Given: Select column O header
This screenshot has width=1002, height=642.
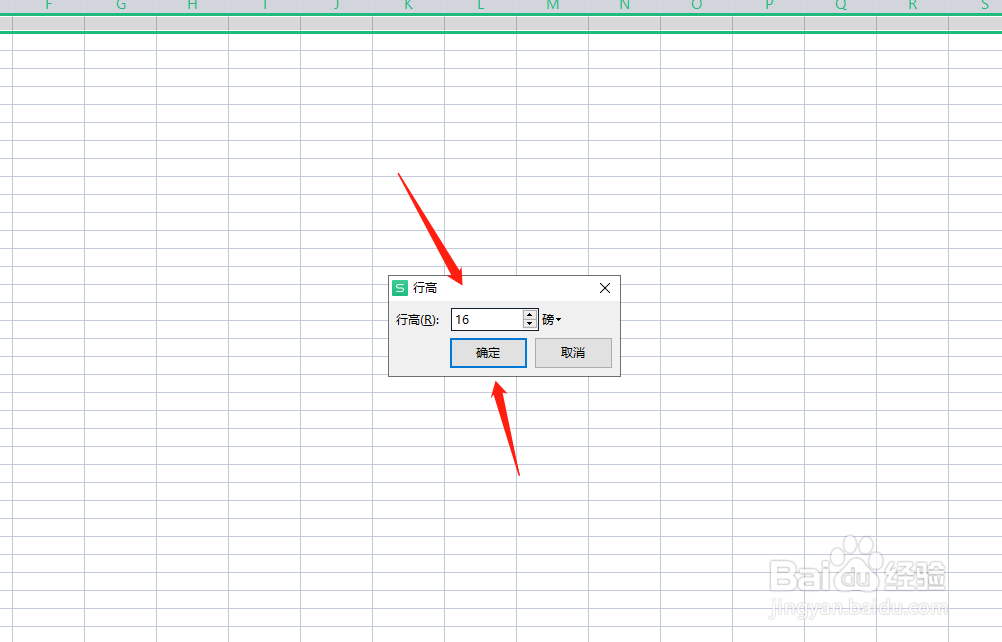Looking at the screenshot, I should coord(697,6).
